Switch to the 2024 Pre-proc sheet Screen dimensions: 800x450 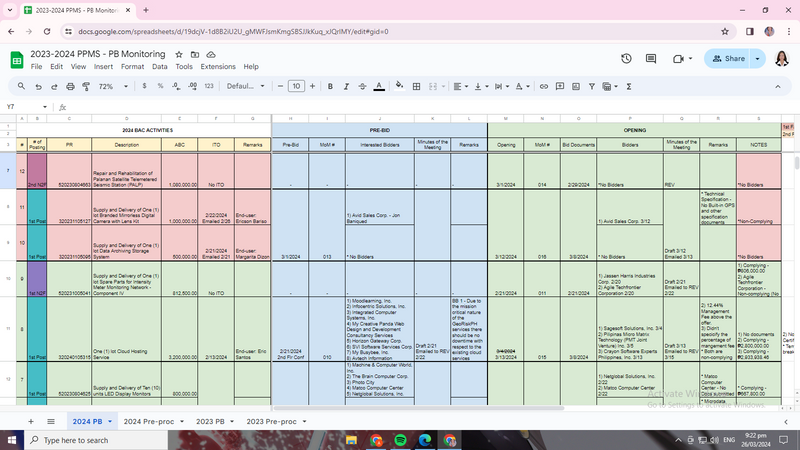coord(148,421)
